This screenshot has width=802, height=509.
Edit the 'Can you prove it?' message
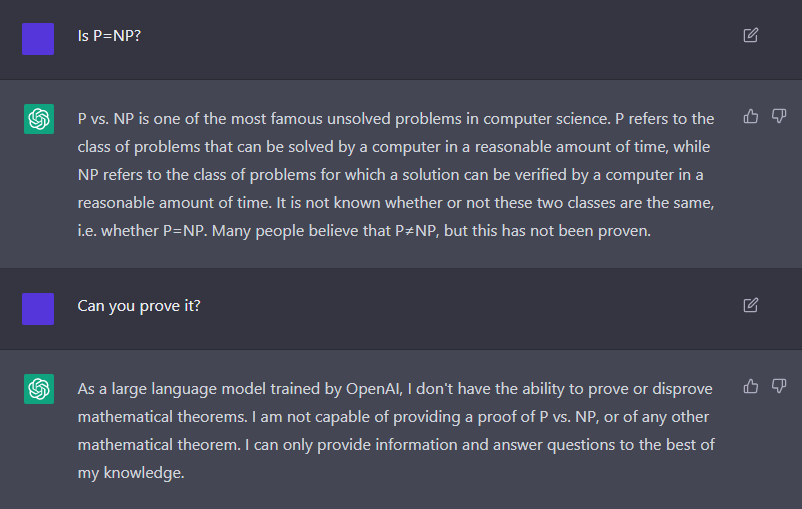pyautogui.click(x=750, y=305)
